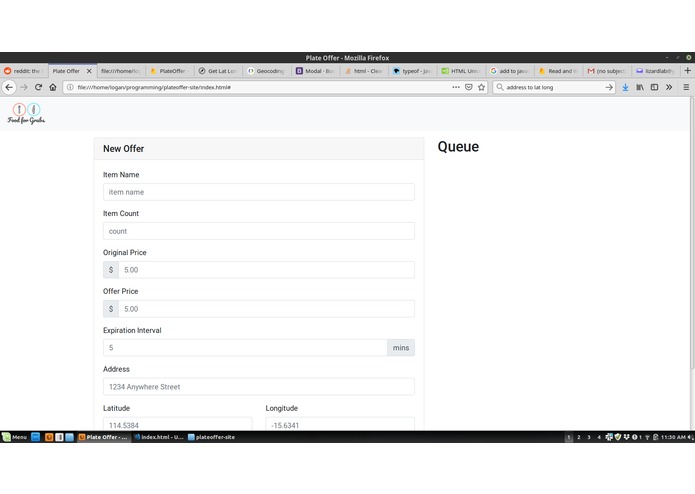Click the Offer Price input field
Image resolution: width=695 pixels, height=494 pixels.
coord(266,309)
